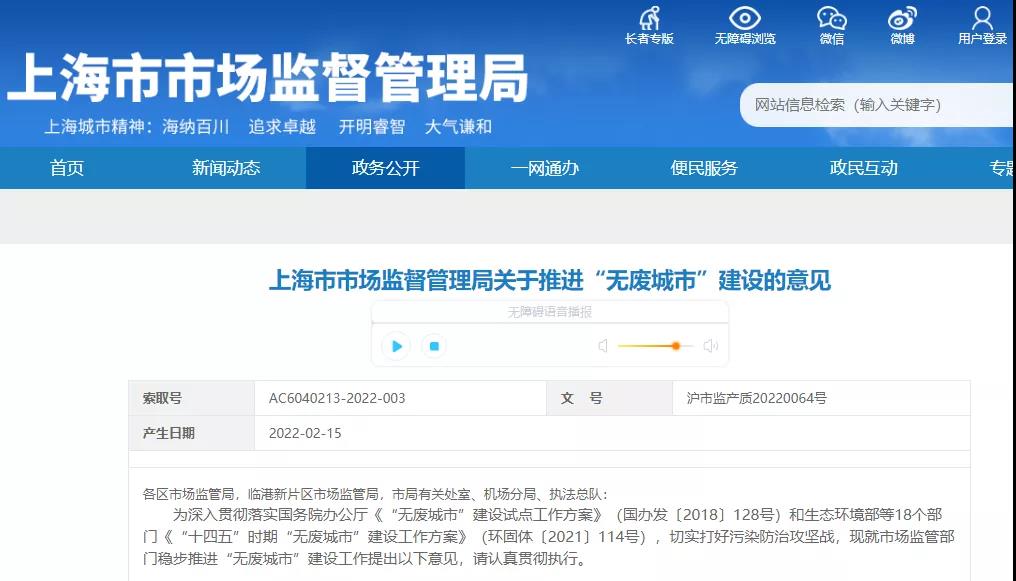
Task: Open the 一网通办 menu
Action: [x=545, y=168]
